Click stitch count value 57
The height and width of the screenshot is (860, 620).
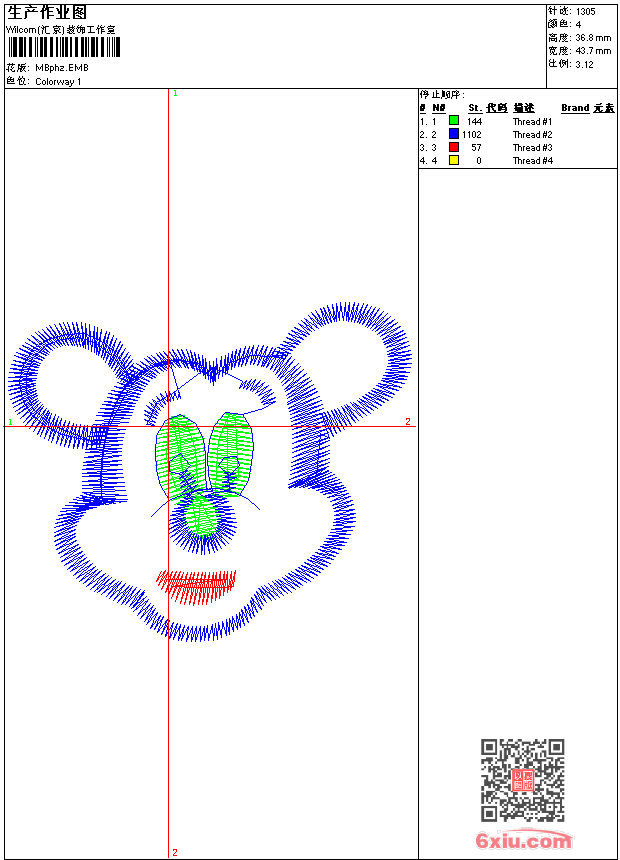click(476, 148)
